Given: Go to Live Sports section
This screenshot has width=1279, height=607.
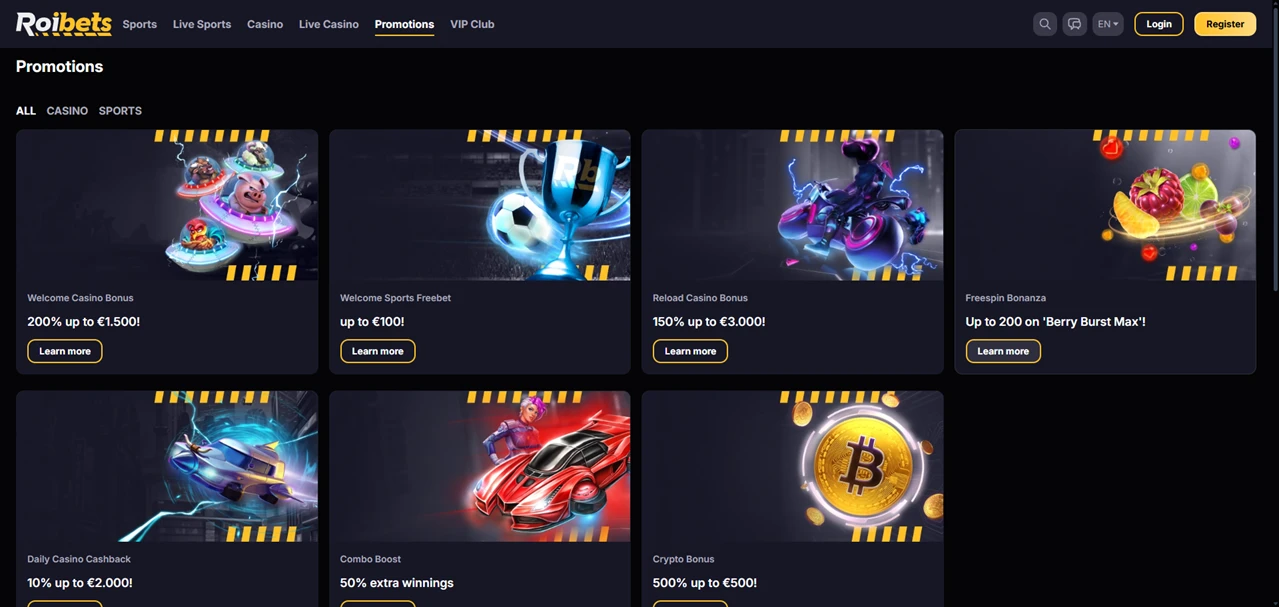Looking at the screenshot, I should pyautogui.click(x=202, y=24).
